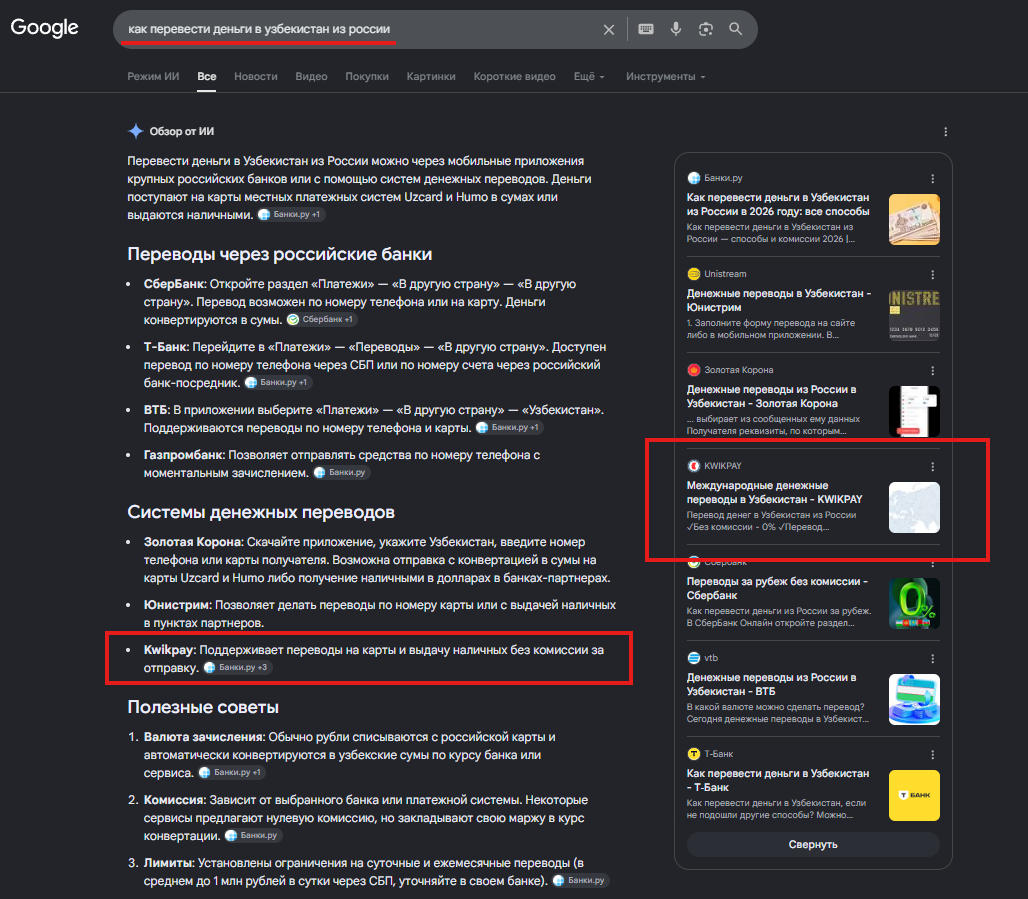The height and width of the screenshot is (899, 1028).
Task: Click Золотая Корона favicon icon
Action: pos(694,370)
